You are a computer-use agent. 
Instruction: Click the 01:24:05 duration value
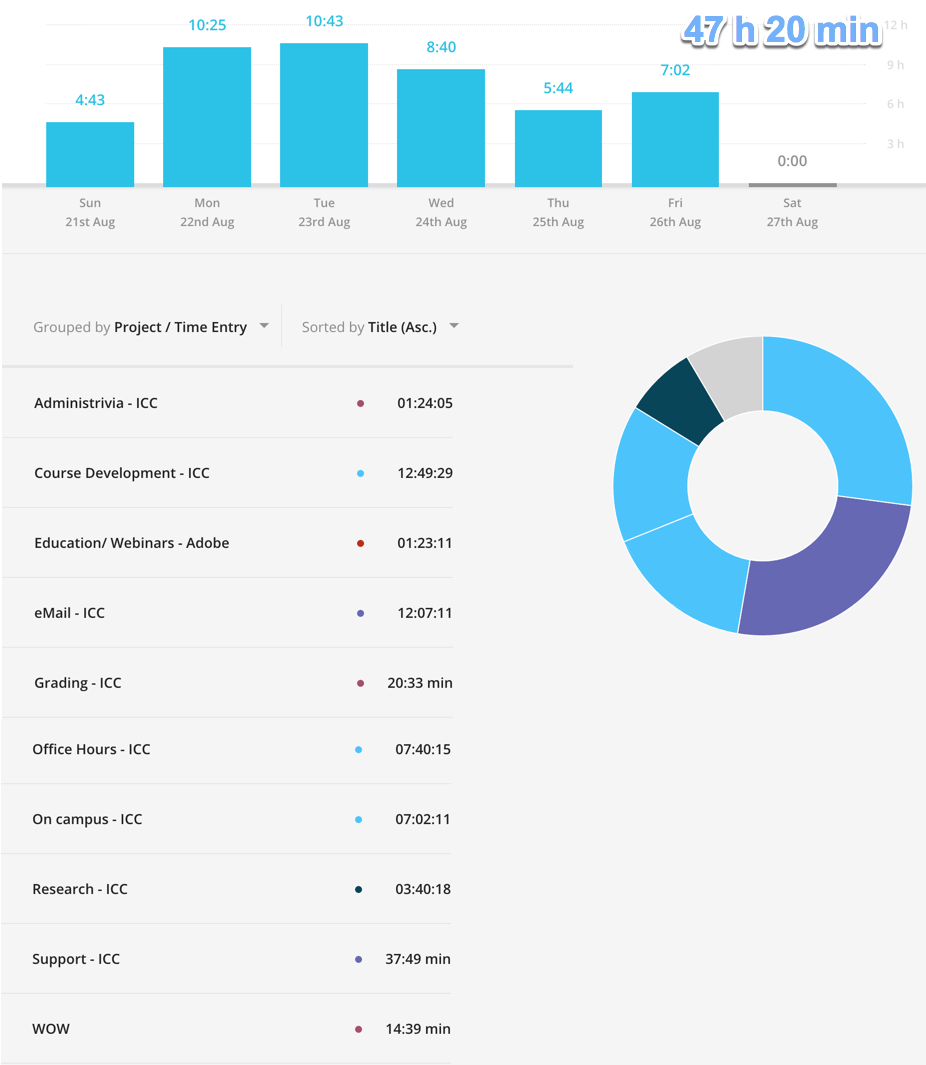[x=425, y=403]
